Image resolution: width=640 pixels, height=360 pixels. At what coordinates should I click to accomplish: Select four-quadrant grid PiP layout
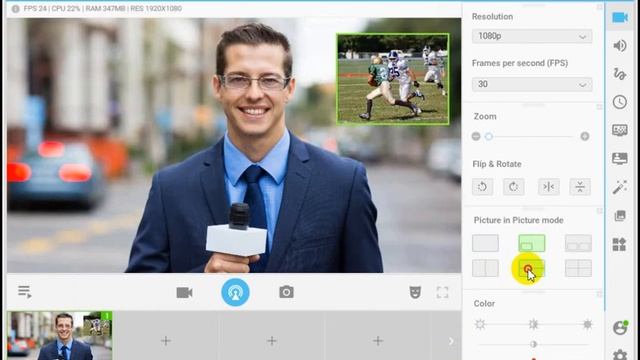[578, 268]
